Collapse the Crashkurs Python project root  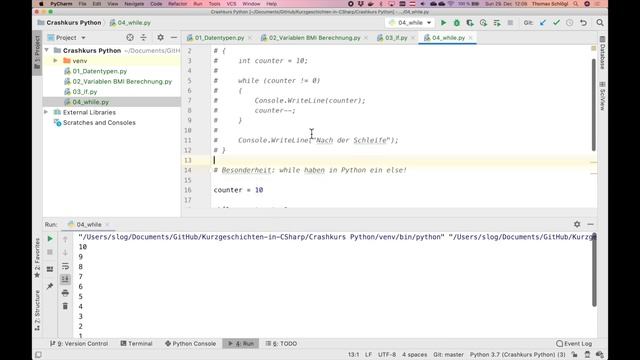coord(47,50)
